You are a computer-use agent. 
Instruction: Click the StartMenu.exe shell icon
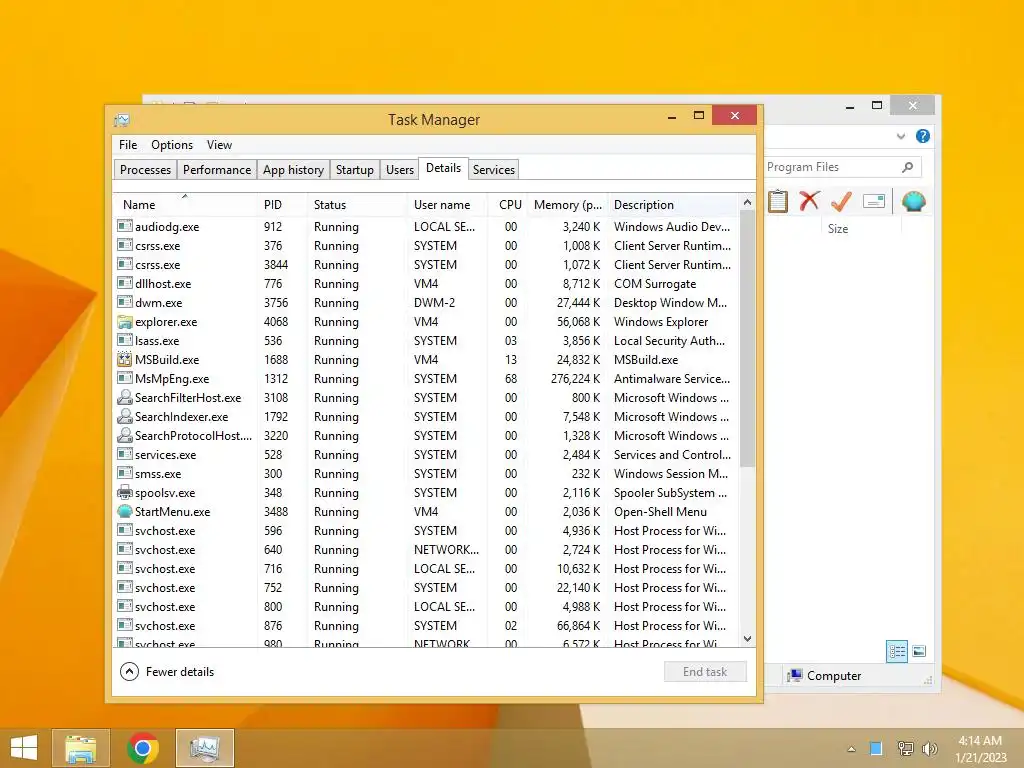click(124, 512)
